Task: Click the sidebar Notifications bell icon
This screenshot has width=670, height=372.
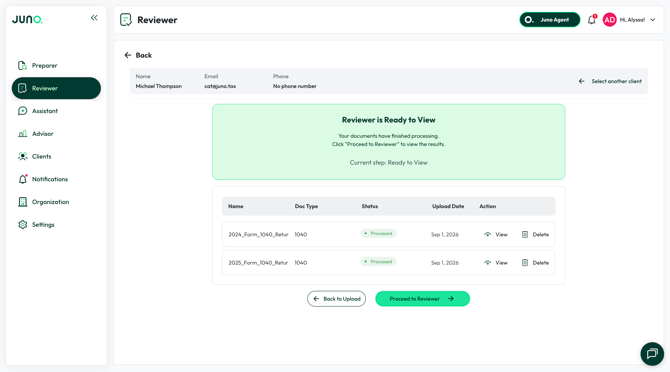Action: click(22, 179)
